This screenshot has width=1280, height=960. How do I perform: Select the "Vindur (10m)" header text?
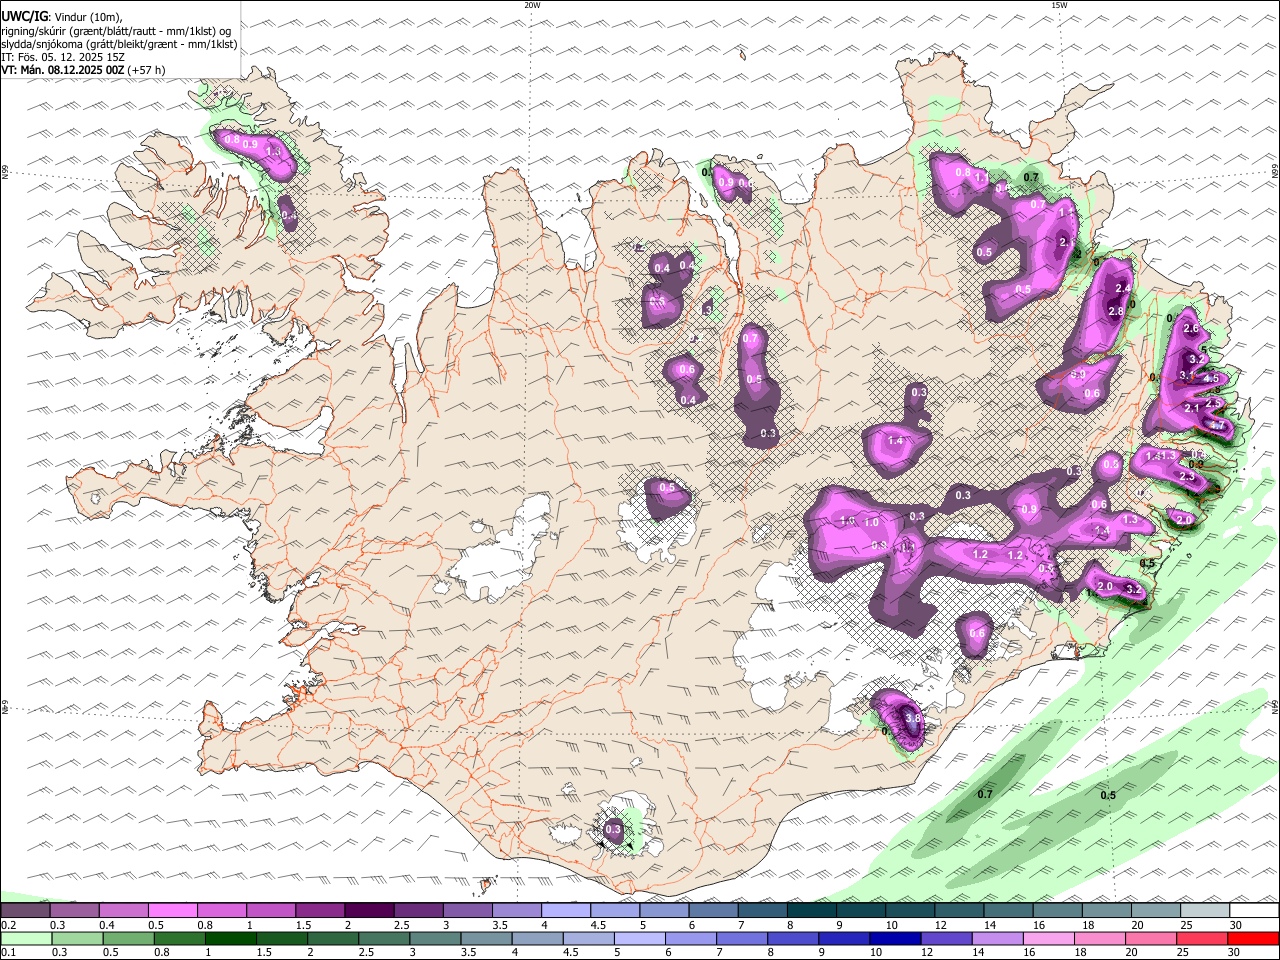coord(90,17)
